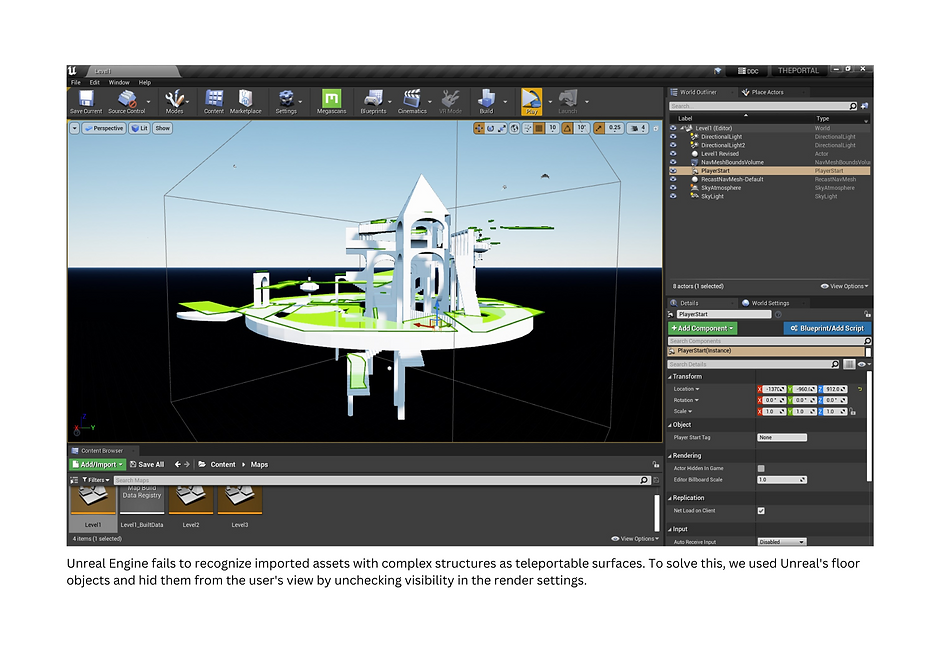Image resolution: width=940 pixels, height=662 pixels.
Task: Click the Blueprints toolbar icon
Action: tap(373, 99)
